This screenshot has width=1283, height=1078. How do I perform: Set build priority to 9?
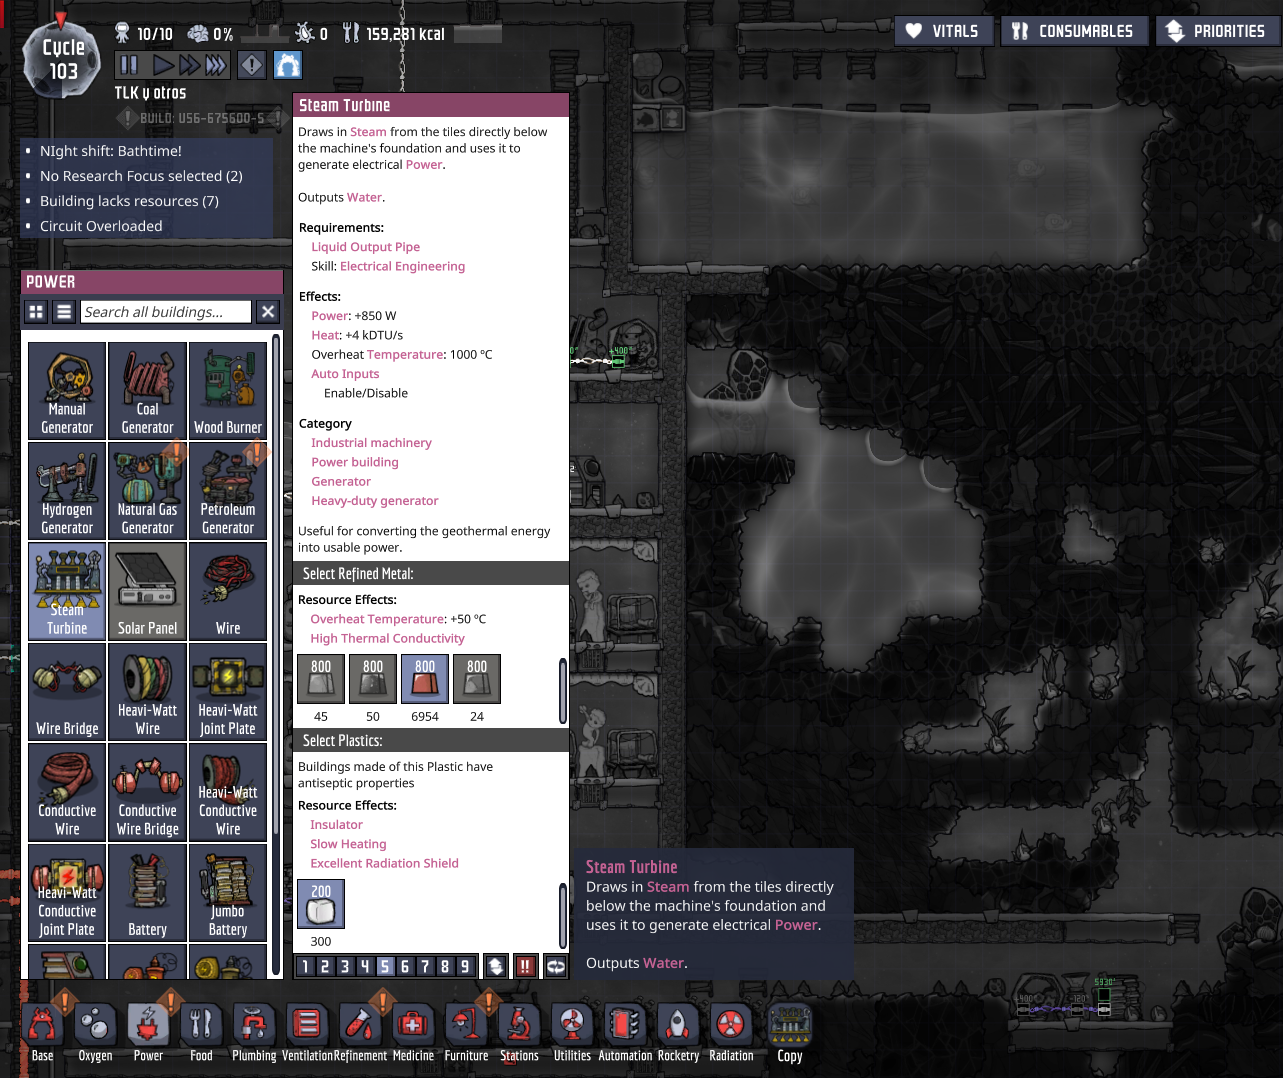[x=465, y=966]
